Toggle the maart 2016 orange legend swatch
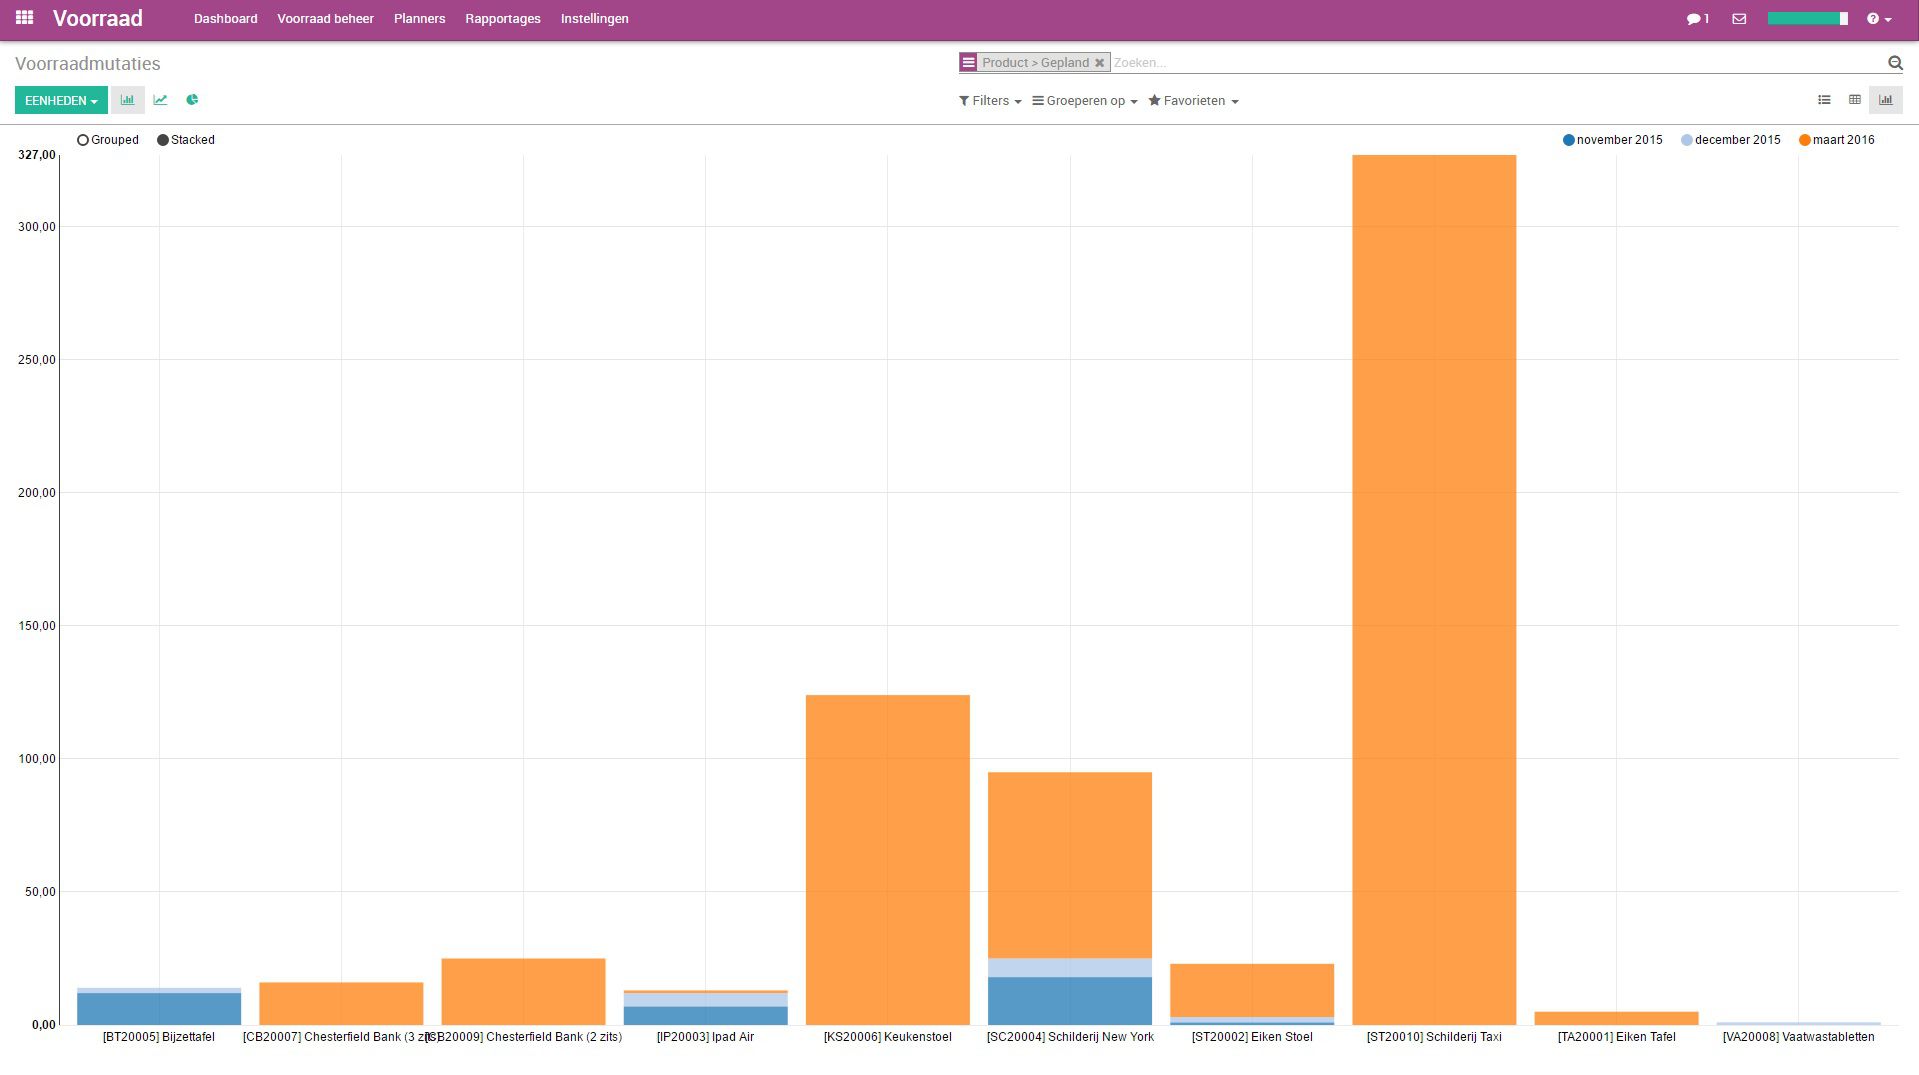Image resolution: width=1919 pixels, height=1075 pixels. (x=1804, y=140)
